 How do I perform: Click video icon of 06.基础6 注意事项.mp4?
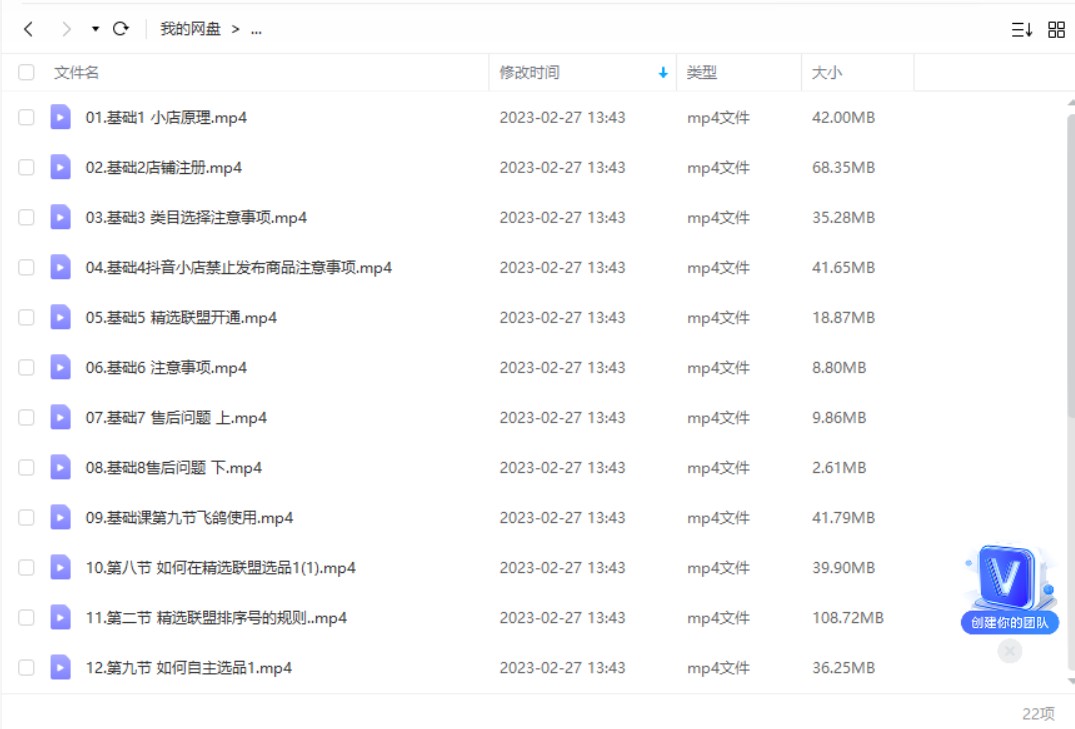60,368
